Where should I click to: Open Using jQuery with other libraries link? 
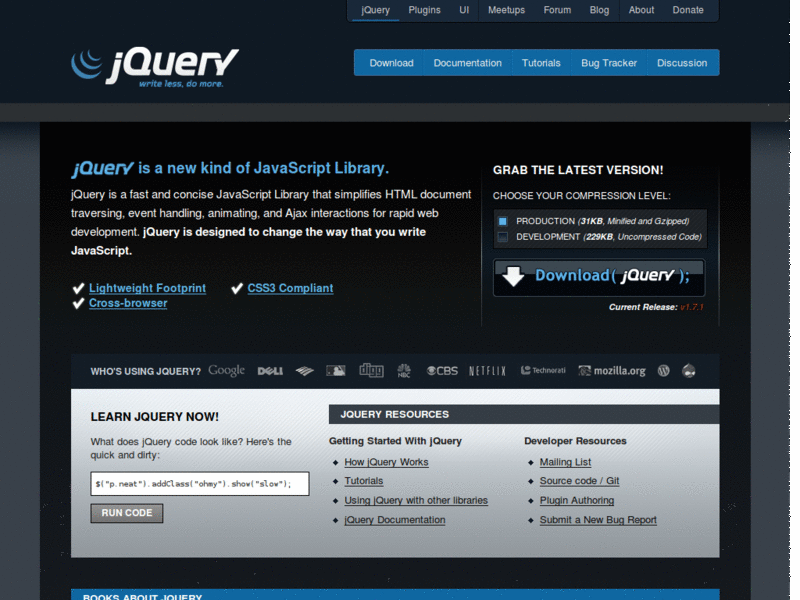point(416,500)
